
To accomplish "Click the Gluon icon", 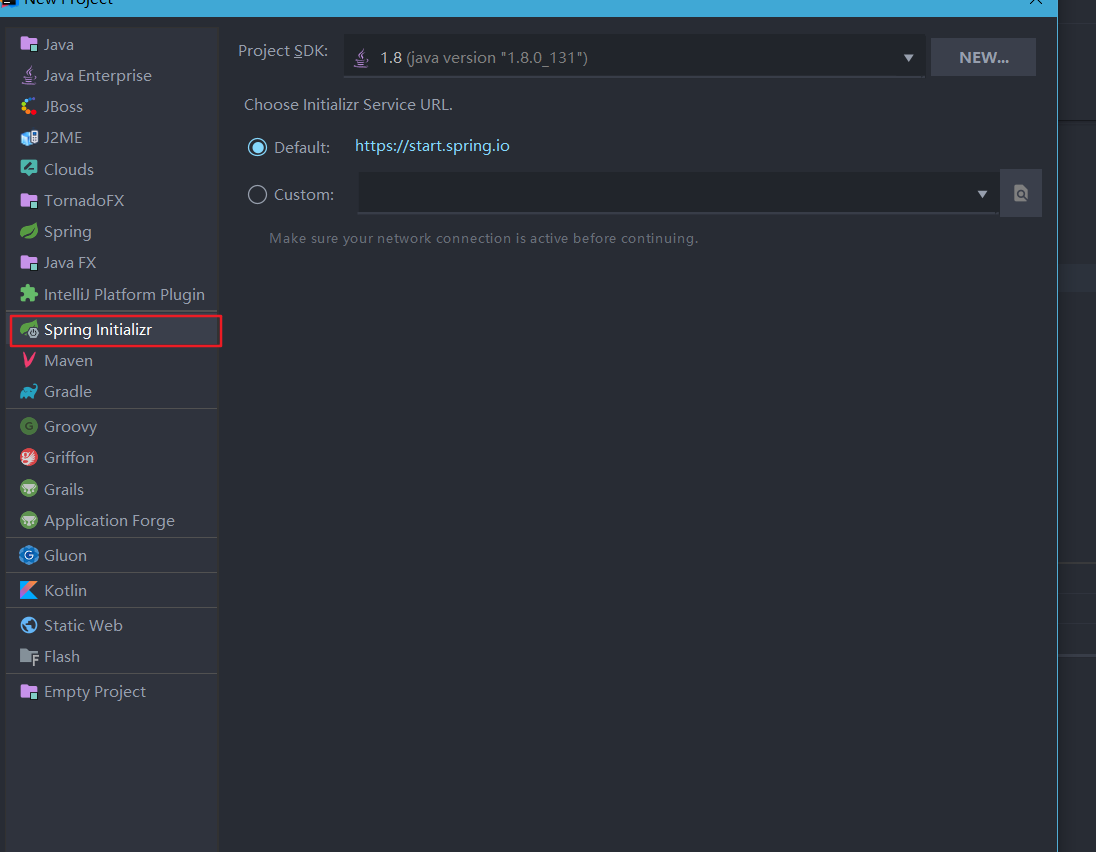I will pyautogui.click(x=29, y=555).
